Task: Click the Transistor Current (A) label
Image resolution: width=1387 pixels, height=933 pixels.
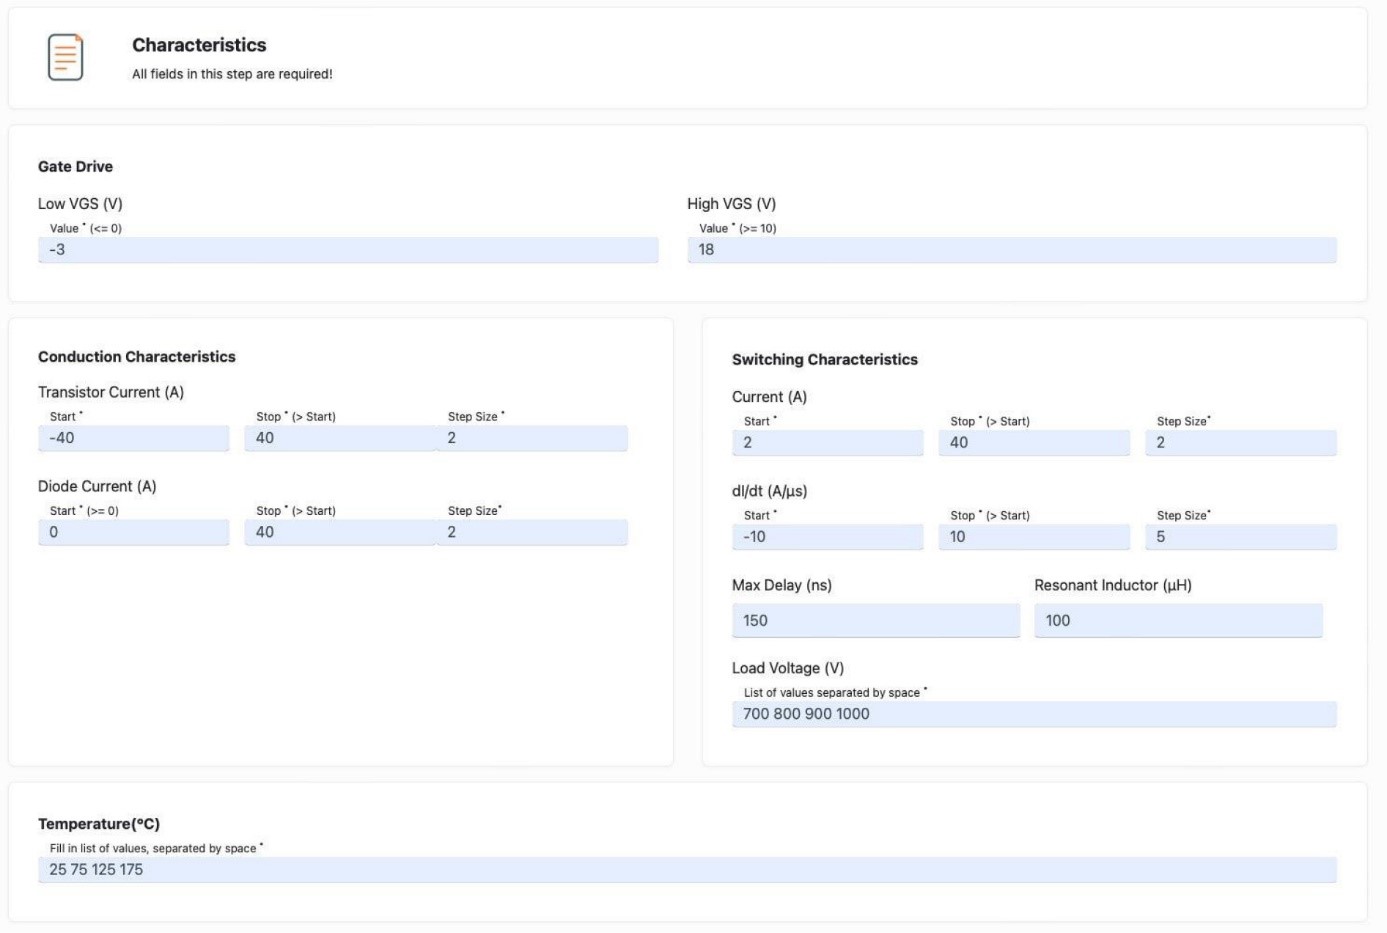Action: [111, 392]
